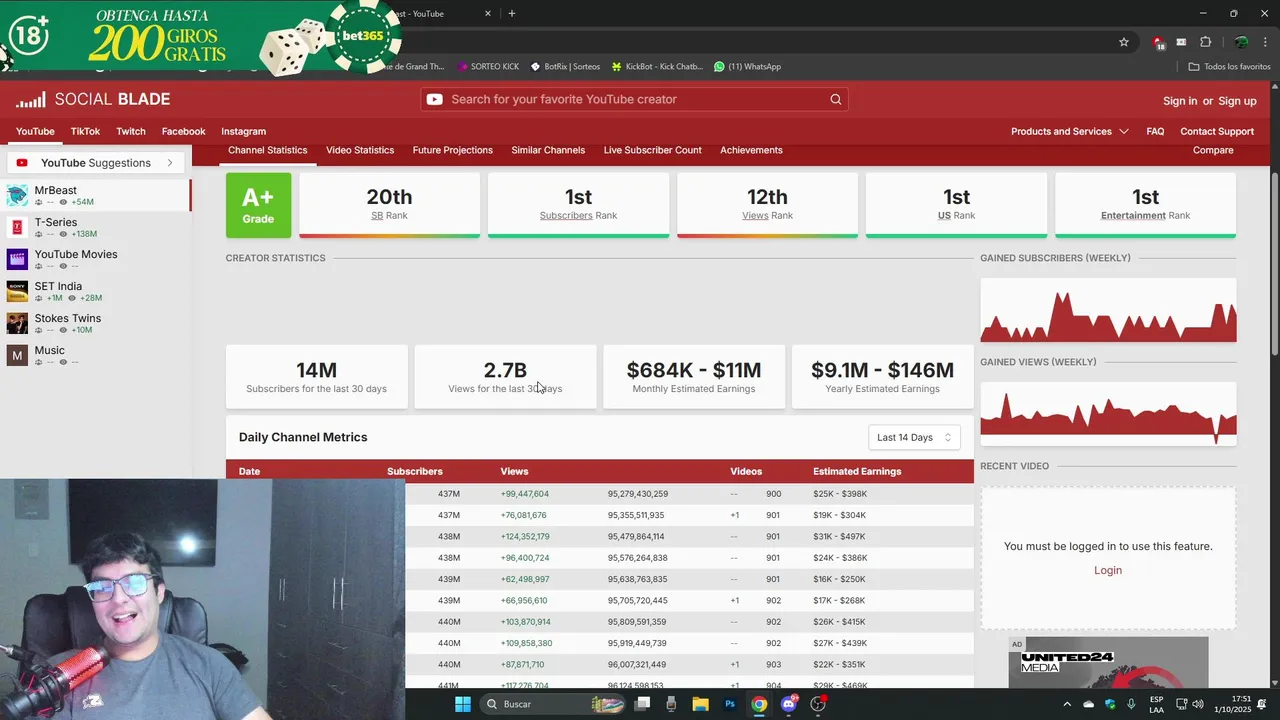This screenshot has height=720, width=1280.
Task: Open the browser Extensions puzzle icon
Action: click(x=1205, y=42)
